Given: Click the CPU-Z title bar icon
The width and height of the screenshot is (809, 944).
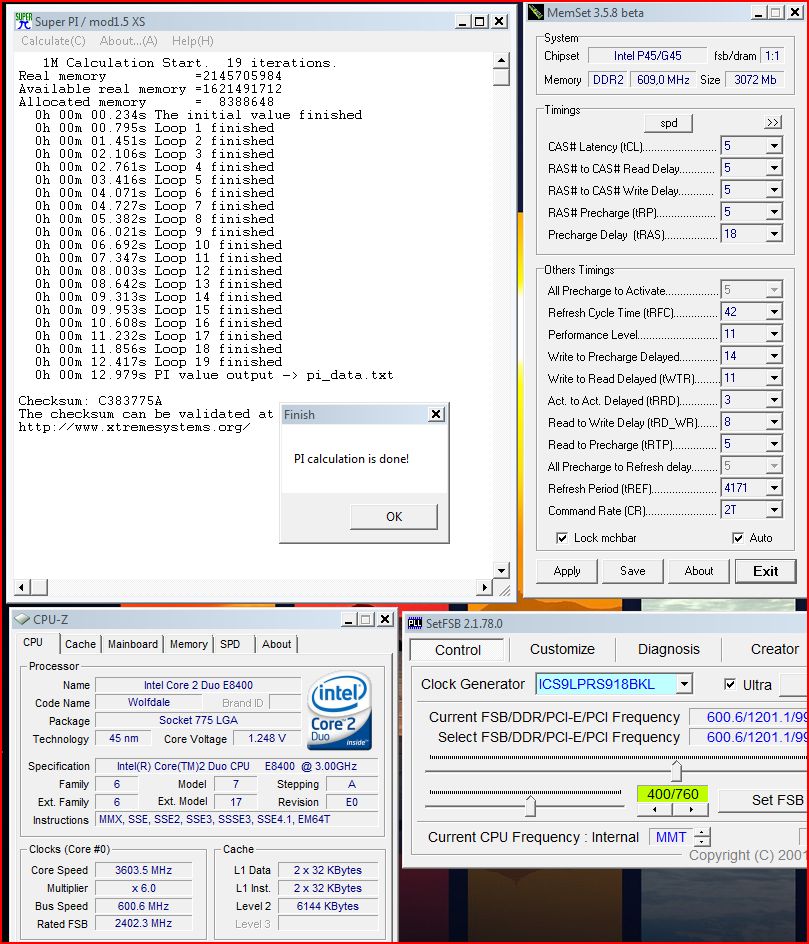Looking at the screenshot, I should pos(22,619).
